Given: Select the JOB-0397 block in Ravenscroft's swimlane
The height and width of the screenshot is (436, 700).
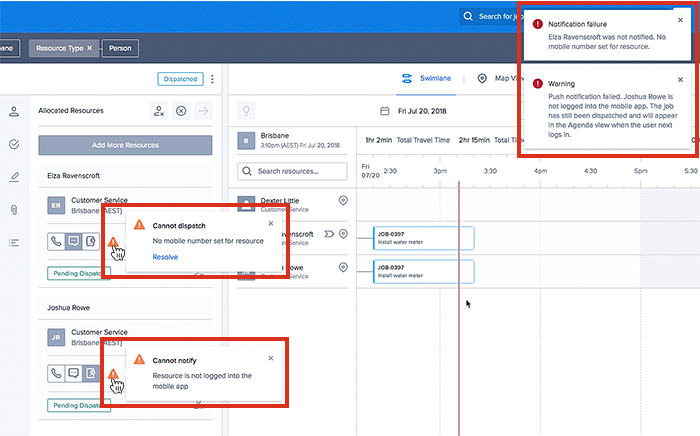Looking at the screenshot, I should (x=422, y=238).
